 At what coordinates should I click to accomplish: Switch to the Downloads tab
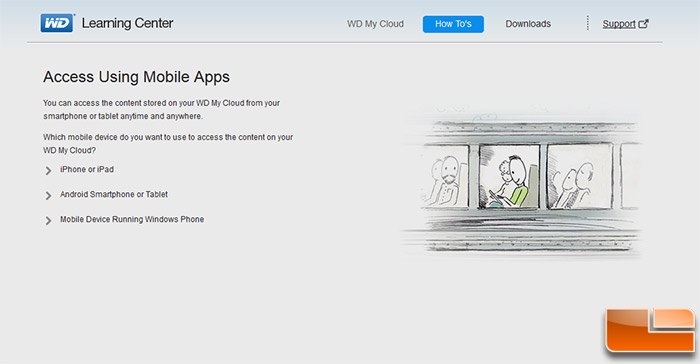coord(528,24)
